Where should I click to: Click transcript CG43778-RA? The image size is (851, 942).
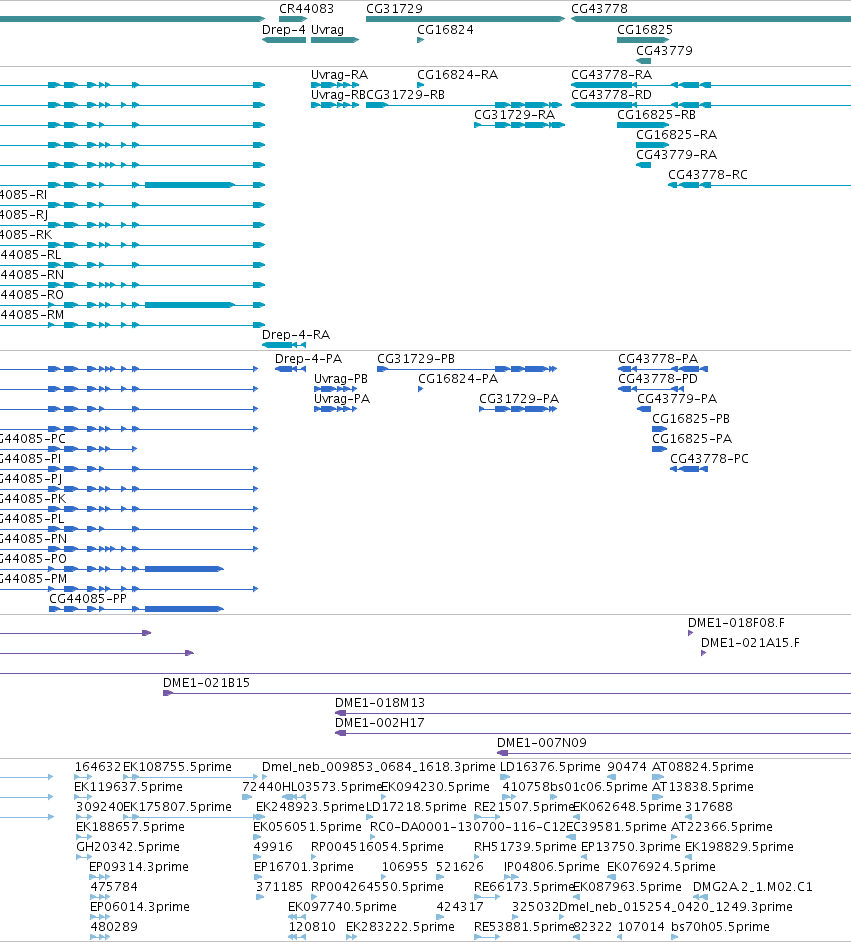coord(611,75)
